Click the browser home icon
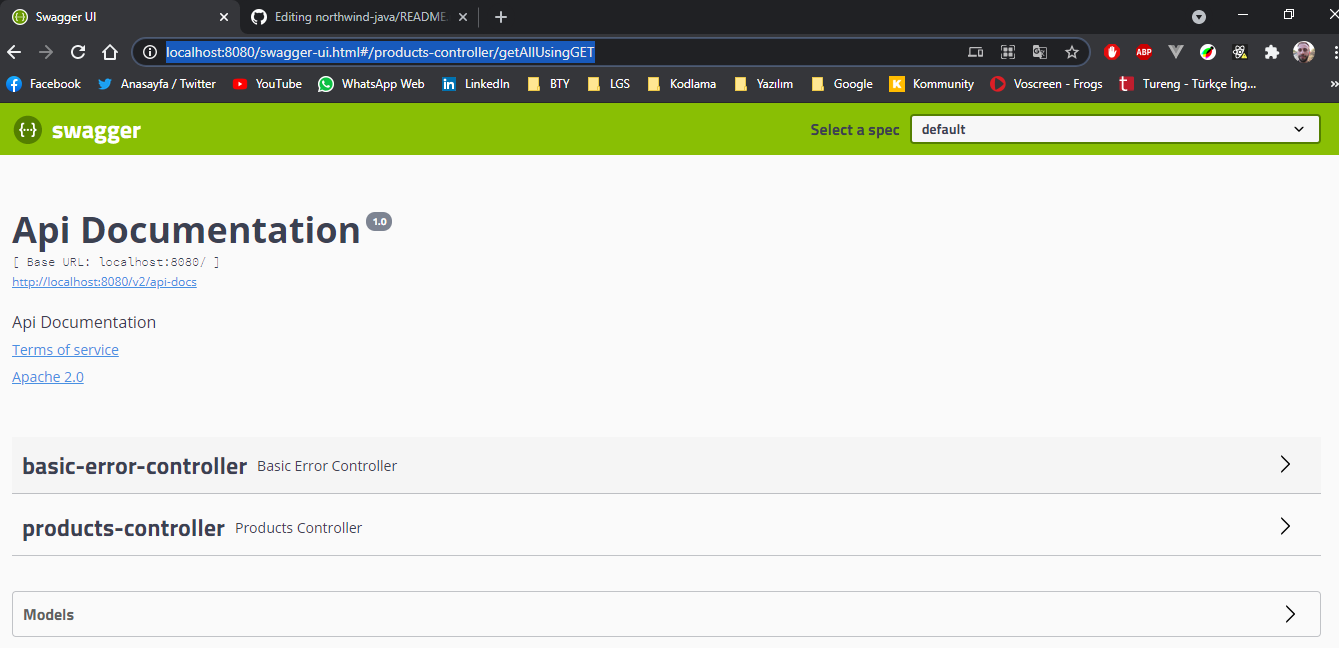Screen dimensions: 1339x648 point(110,51)
